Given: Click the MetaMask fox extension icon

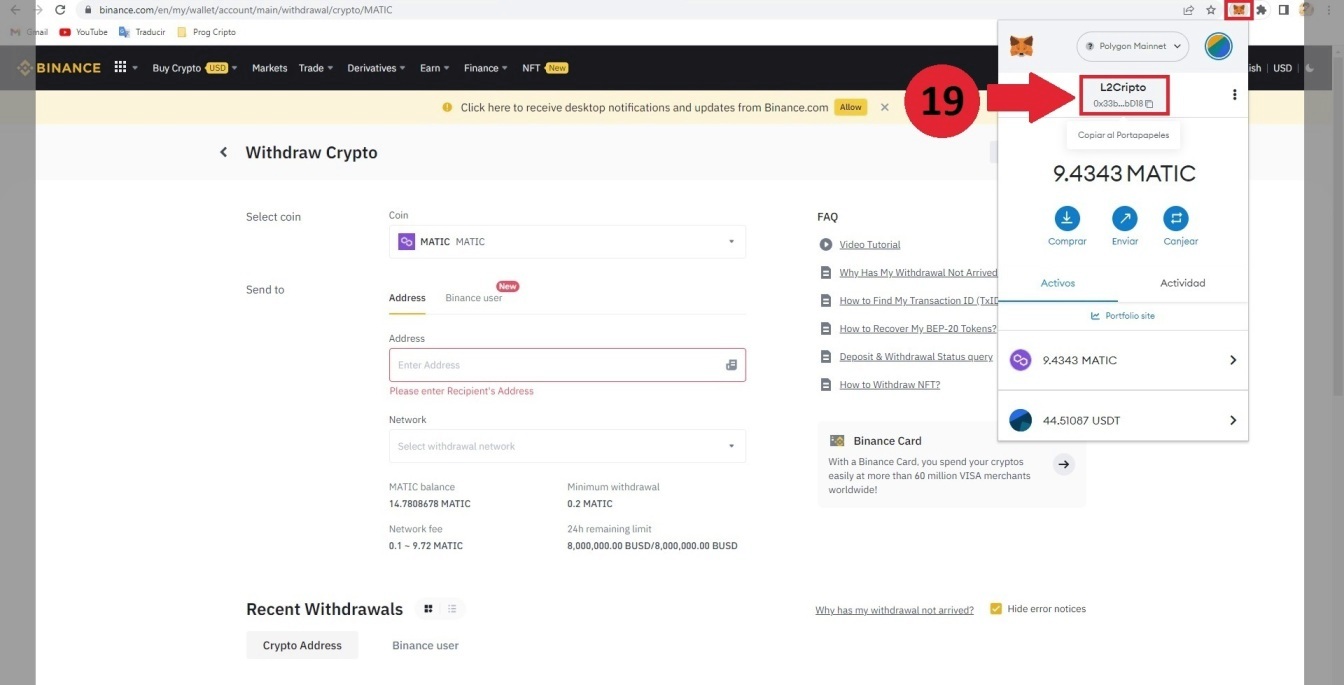Looking at the screenshot, I should [1239, 10].
